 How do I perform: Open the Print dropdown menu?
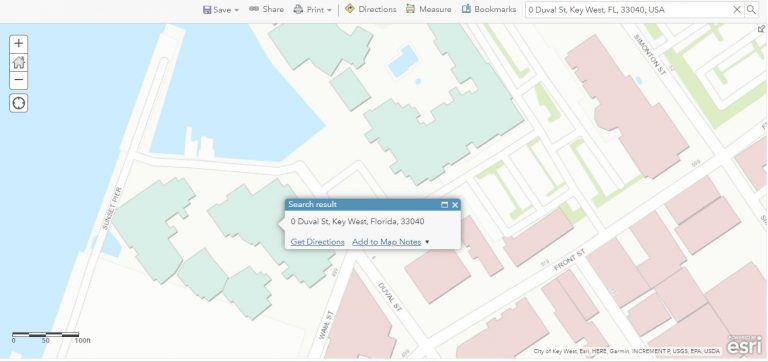(x=312, y=9)
